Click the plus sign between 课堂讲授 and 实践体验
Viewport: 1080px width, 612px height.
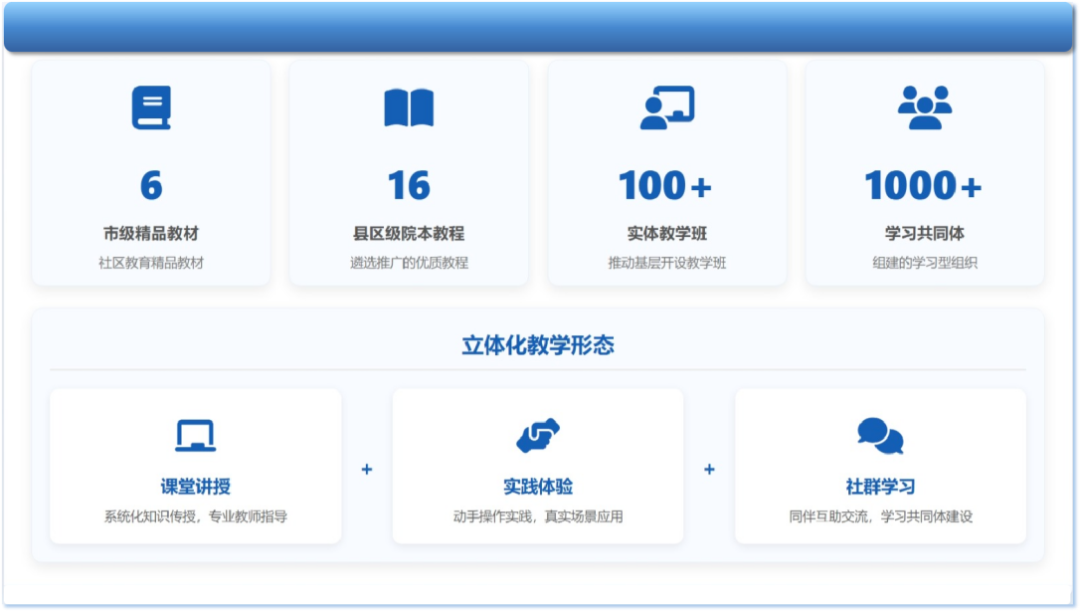[x=367, y=469]
